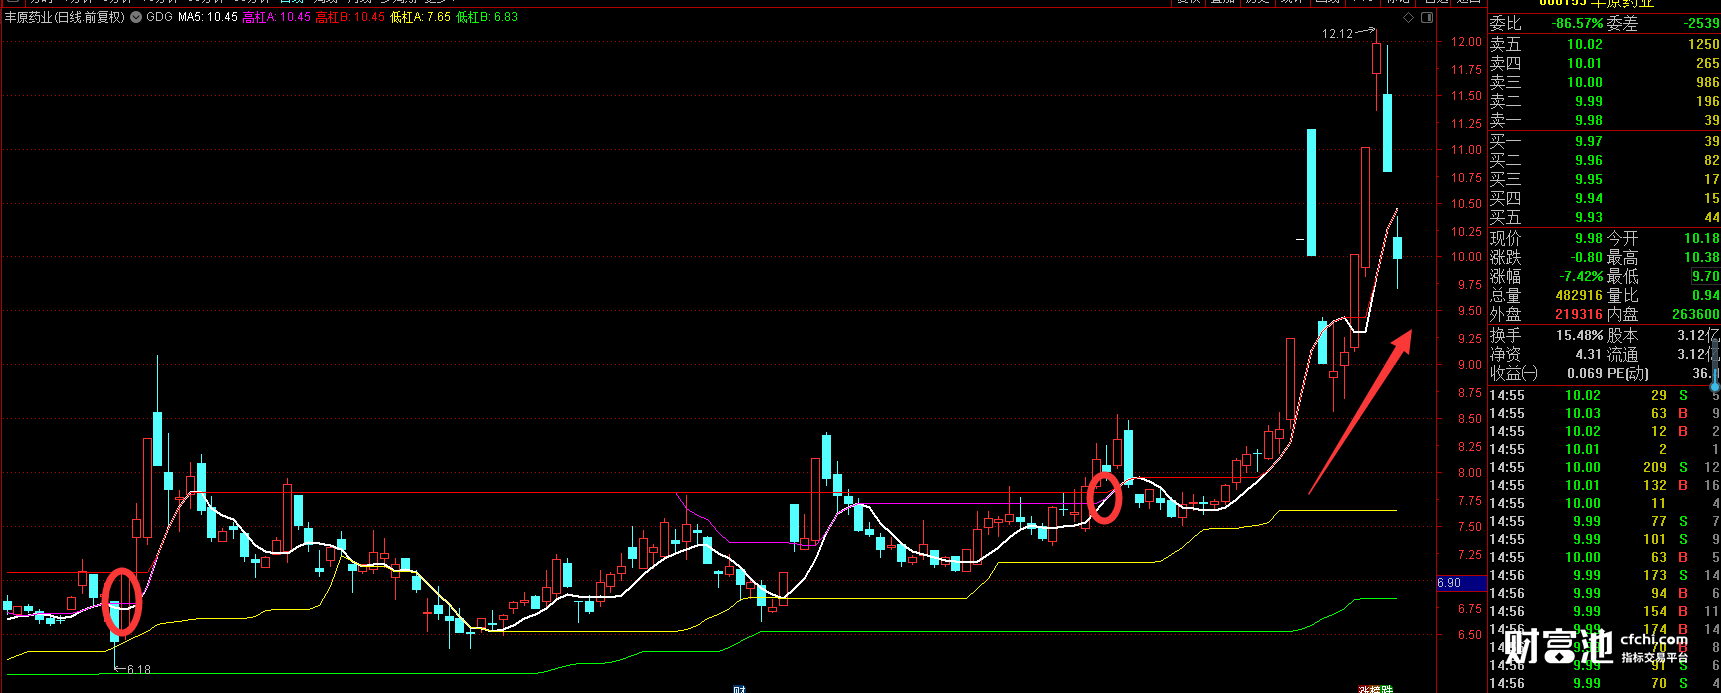
Task: Click the 8.00 price axis label
Action: point(1469,473)
